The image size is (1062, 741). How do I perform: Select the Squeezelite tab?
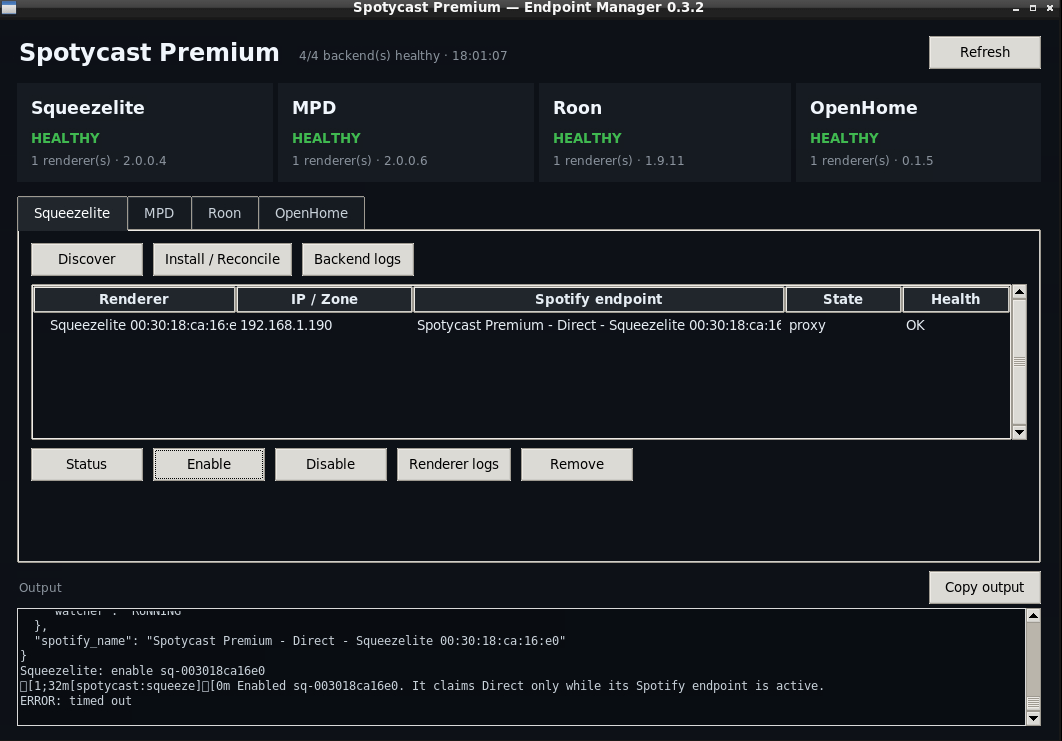(x=72, y=213)
